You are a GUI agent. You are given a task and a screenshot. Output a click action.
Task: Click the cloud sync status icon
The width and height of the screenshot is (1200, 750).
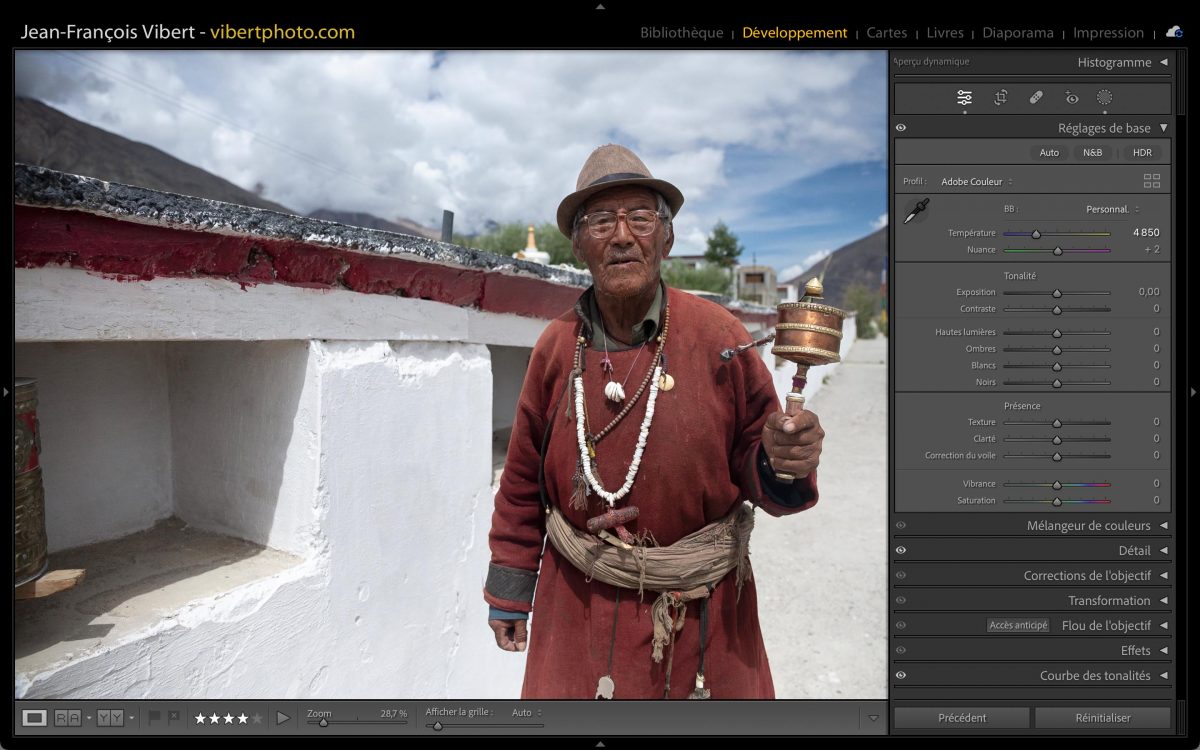click(x=1173, y=32)
